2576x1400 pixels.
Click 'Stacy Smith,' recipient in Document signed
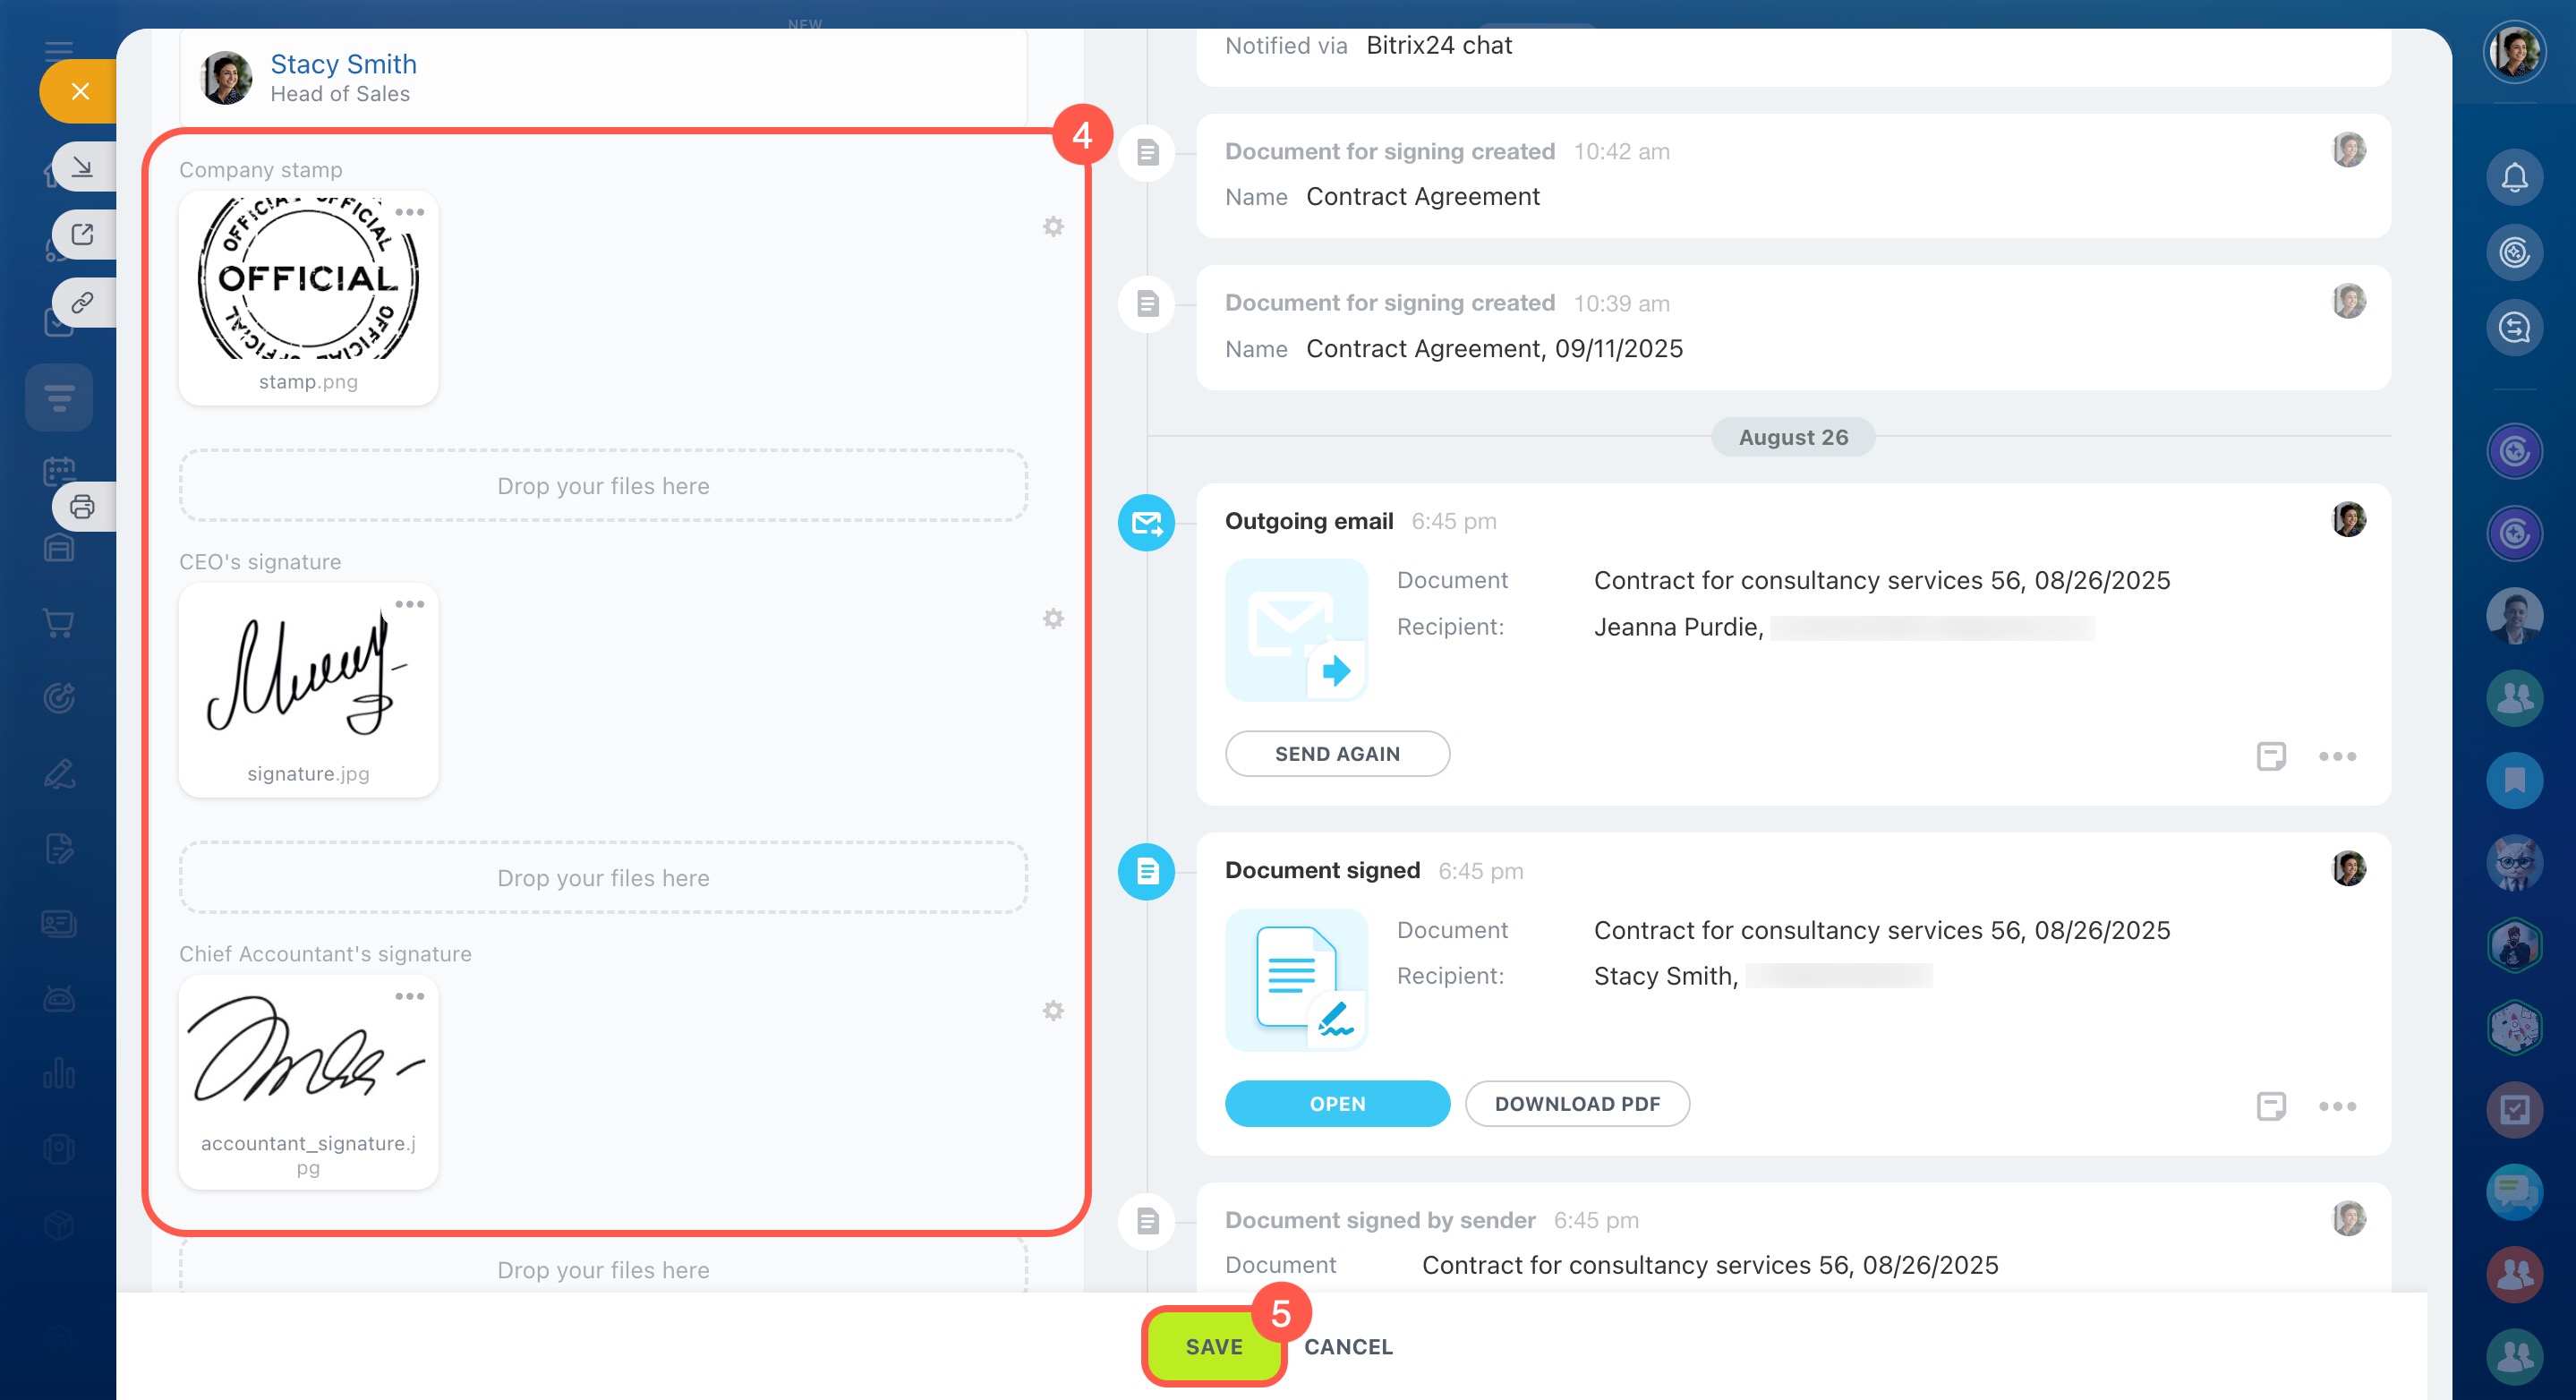pos(1666,975)
